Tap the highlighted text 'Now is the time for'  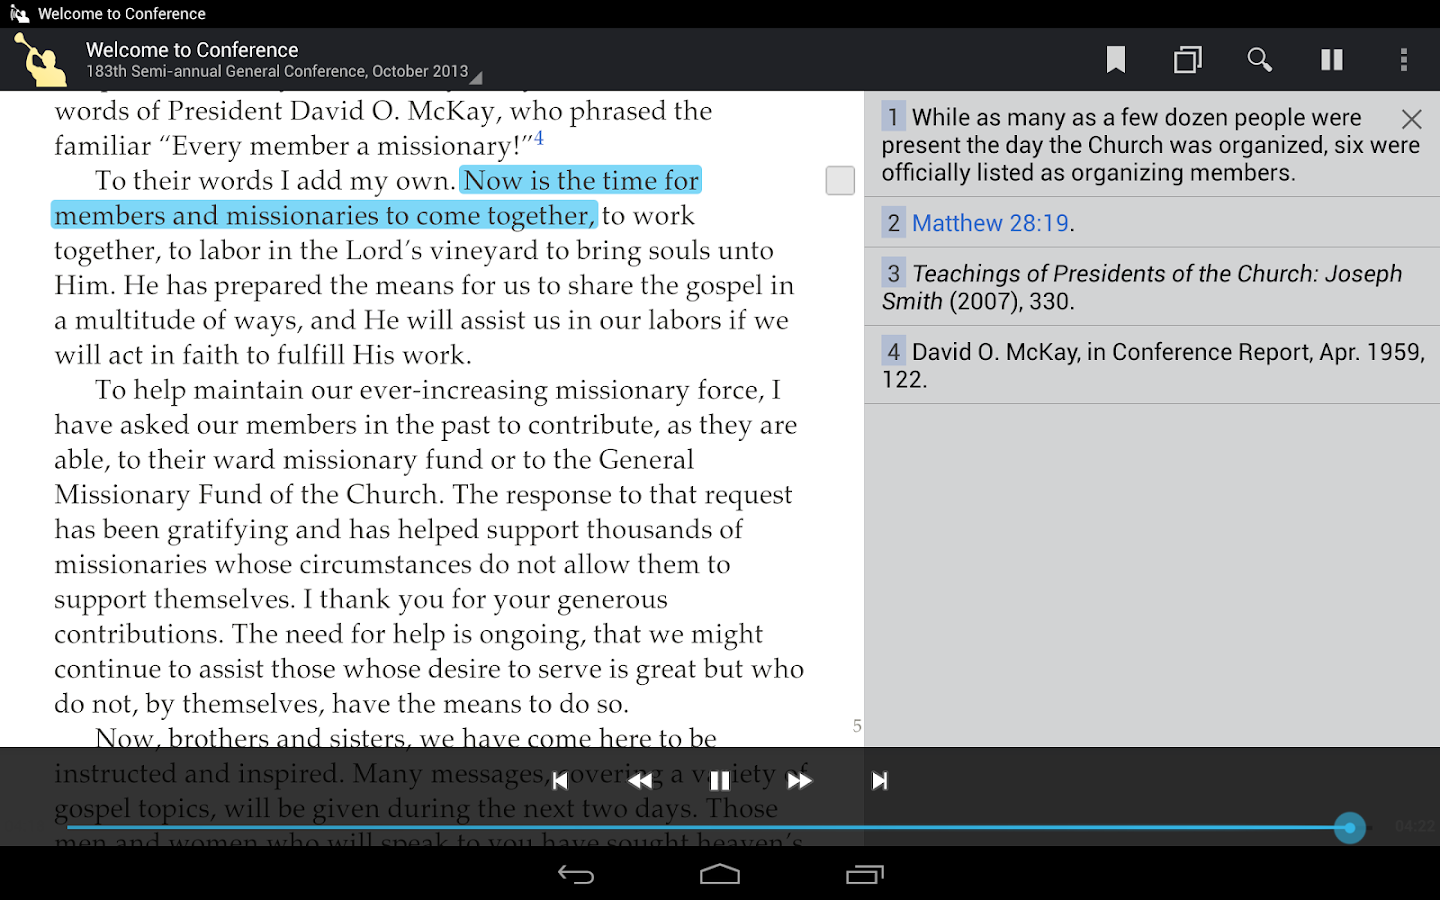tap(581, 181)
